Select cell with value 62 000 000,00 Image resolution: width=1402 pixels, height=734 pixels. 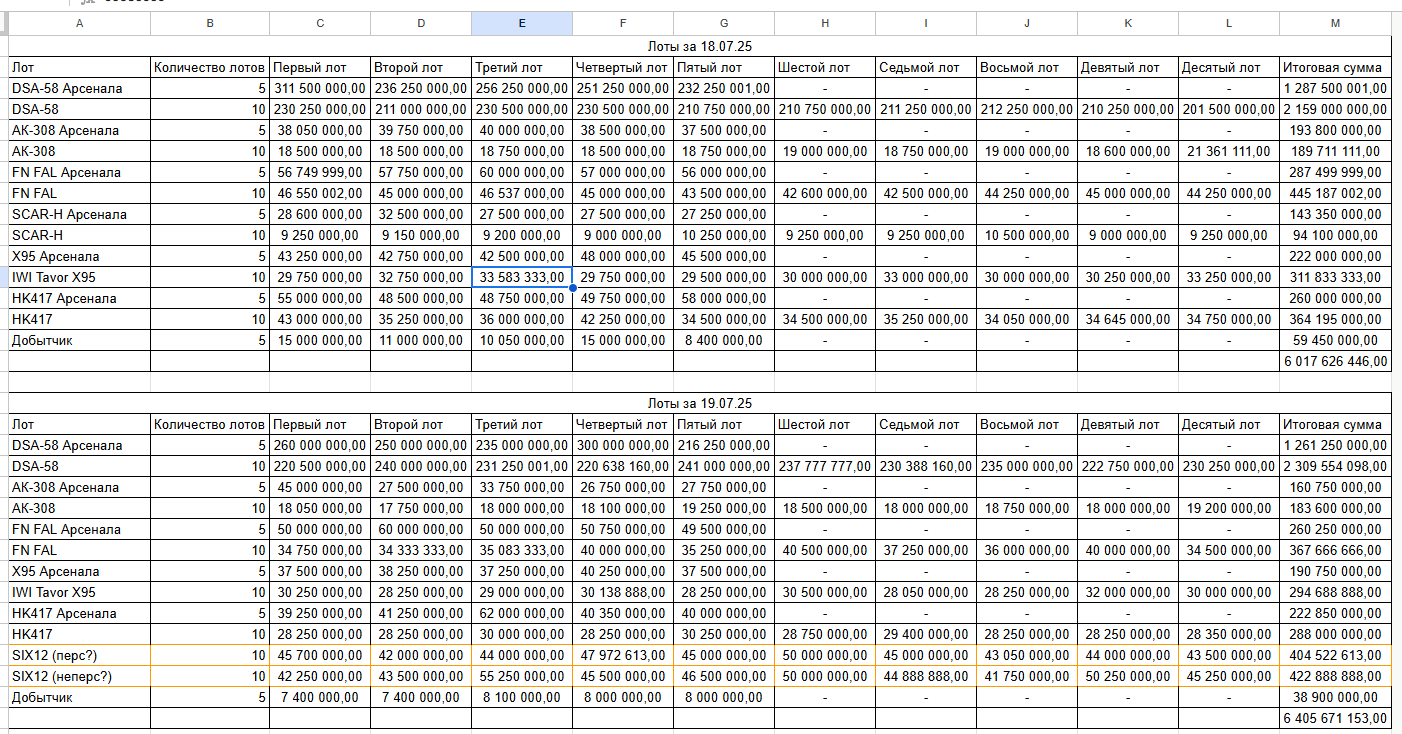pyautogui.click(x=522, y=613)
